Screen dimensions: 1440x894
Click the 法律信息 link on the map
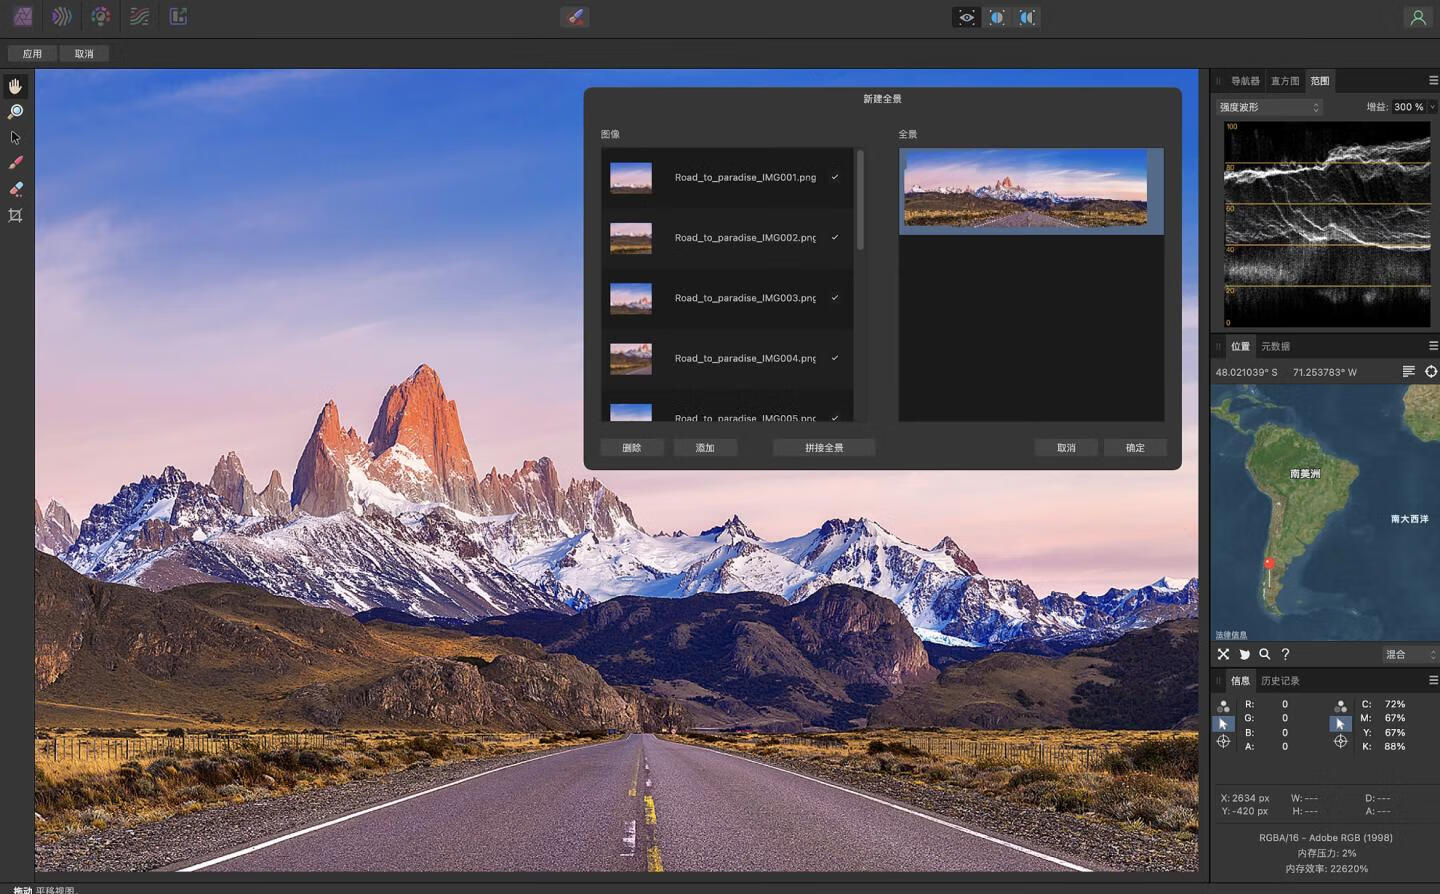(x=1231, y=635)
